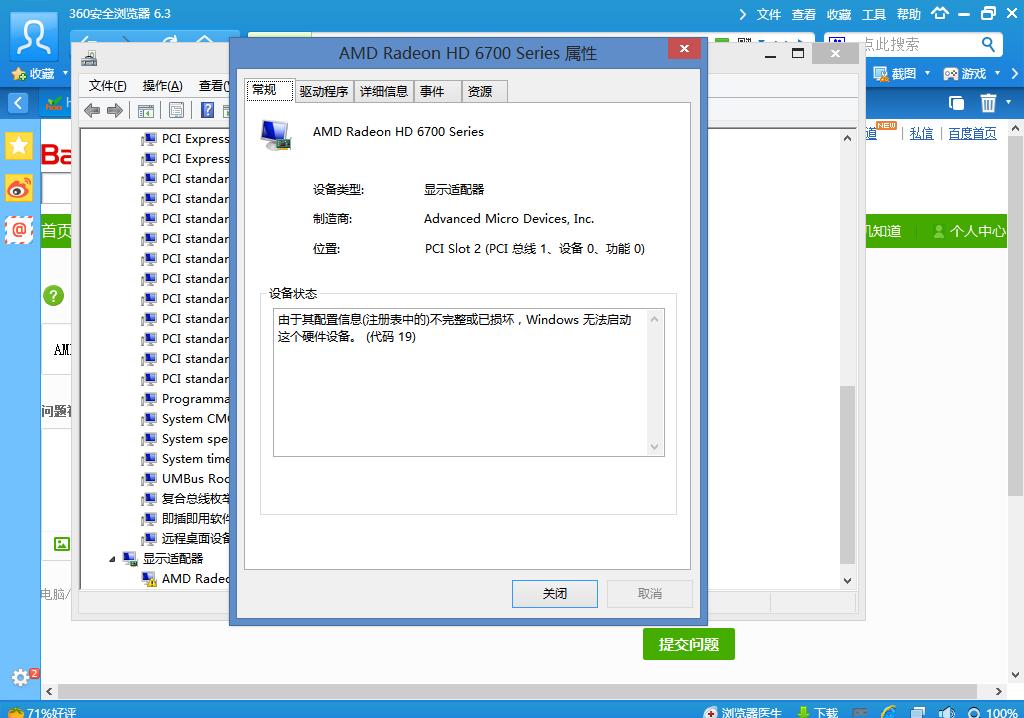The width and height of the screenshot is (1024, 718).
Task: Switch to the 驱动程序 tab
Action: pyautogui.click(x=322, y=90)
